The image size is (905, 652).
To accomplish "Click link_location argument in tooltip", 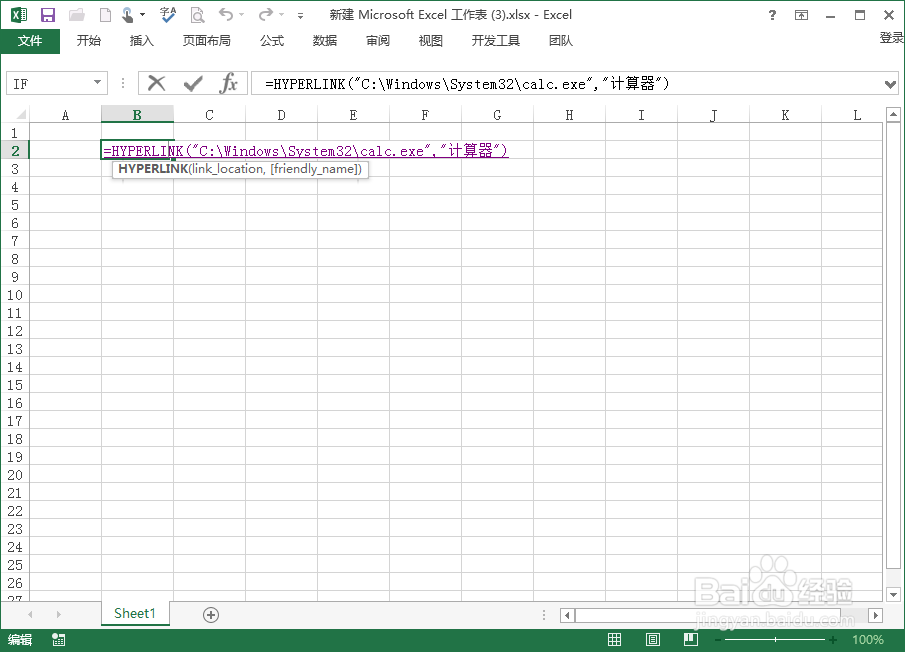I will tap(227, 169).
